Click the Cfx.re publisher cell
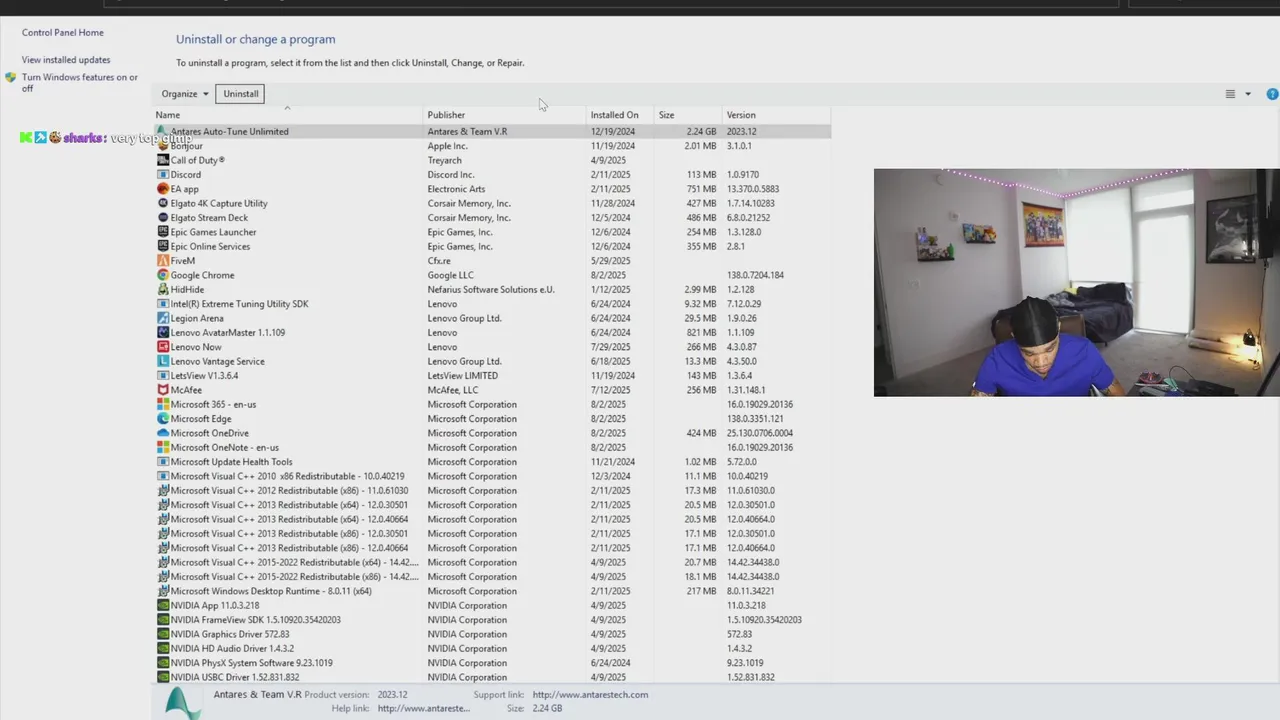This screenshot has width=1280, height=720. (x=439, y=261)
